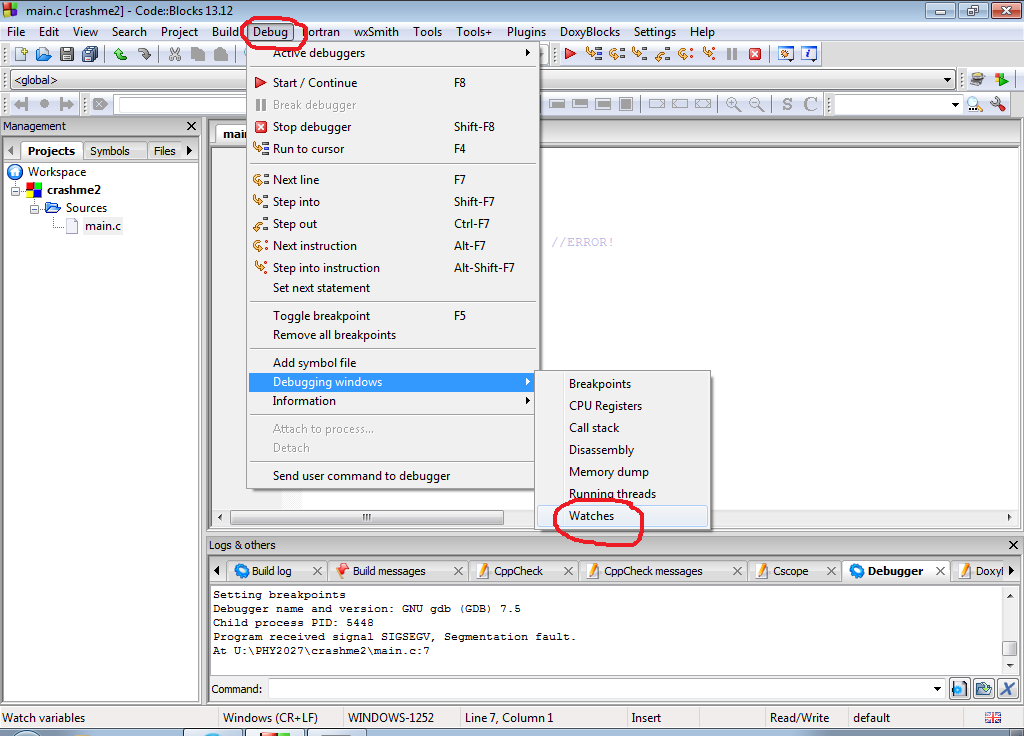This screenshot has height=736, width=1024.
Task: Undo the last edit with green arrow
Action: pyautogui.click(x=120, y=54)
